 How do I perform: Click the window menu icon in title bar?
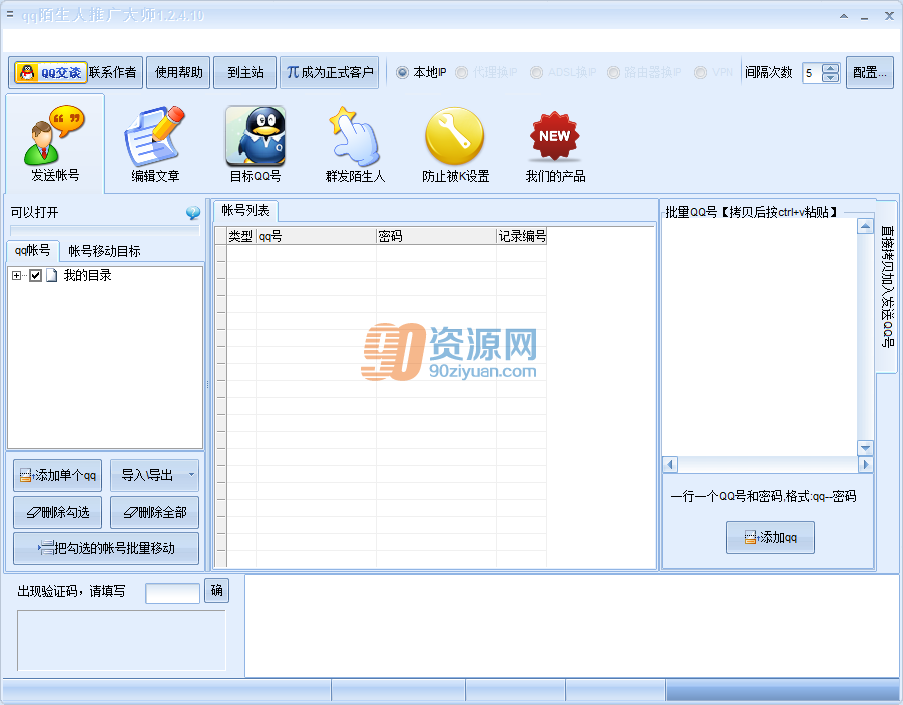10,14
